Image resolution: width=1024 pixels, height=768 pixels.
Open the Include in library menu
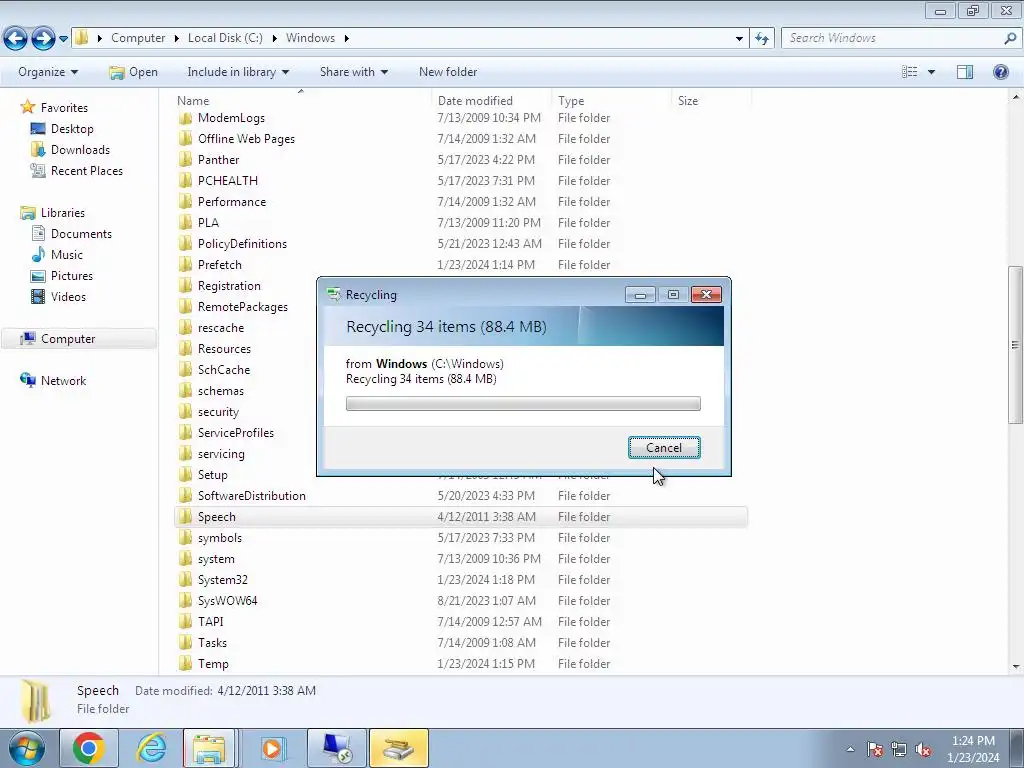coord(238,72)
